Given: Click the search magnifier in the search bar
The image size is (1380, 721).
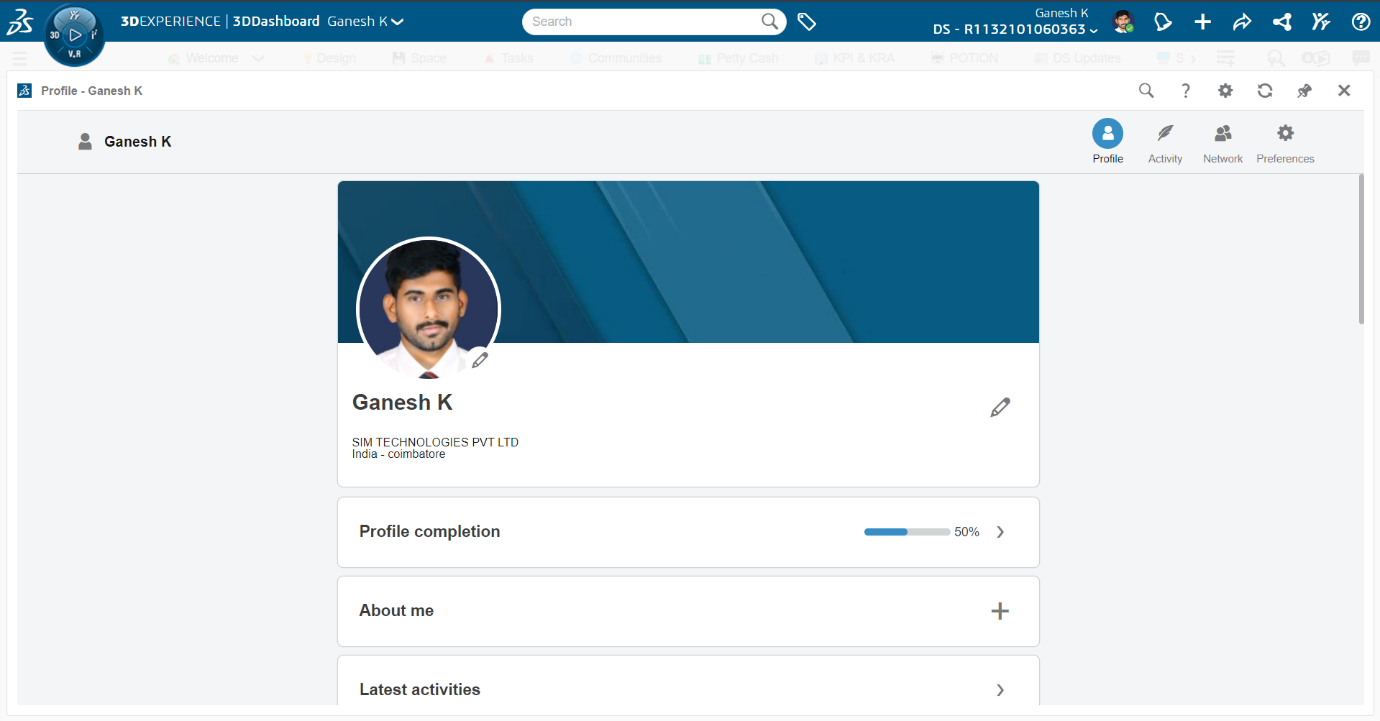Looking at the screenshot, I should pyautogui.click(x=770, y=21).
